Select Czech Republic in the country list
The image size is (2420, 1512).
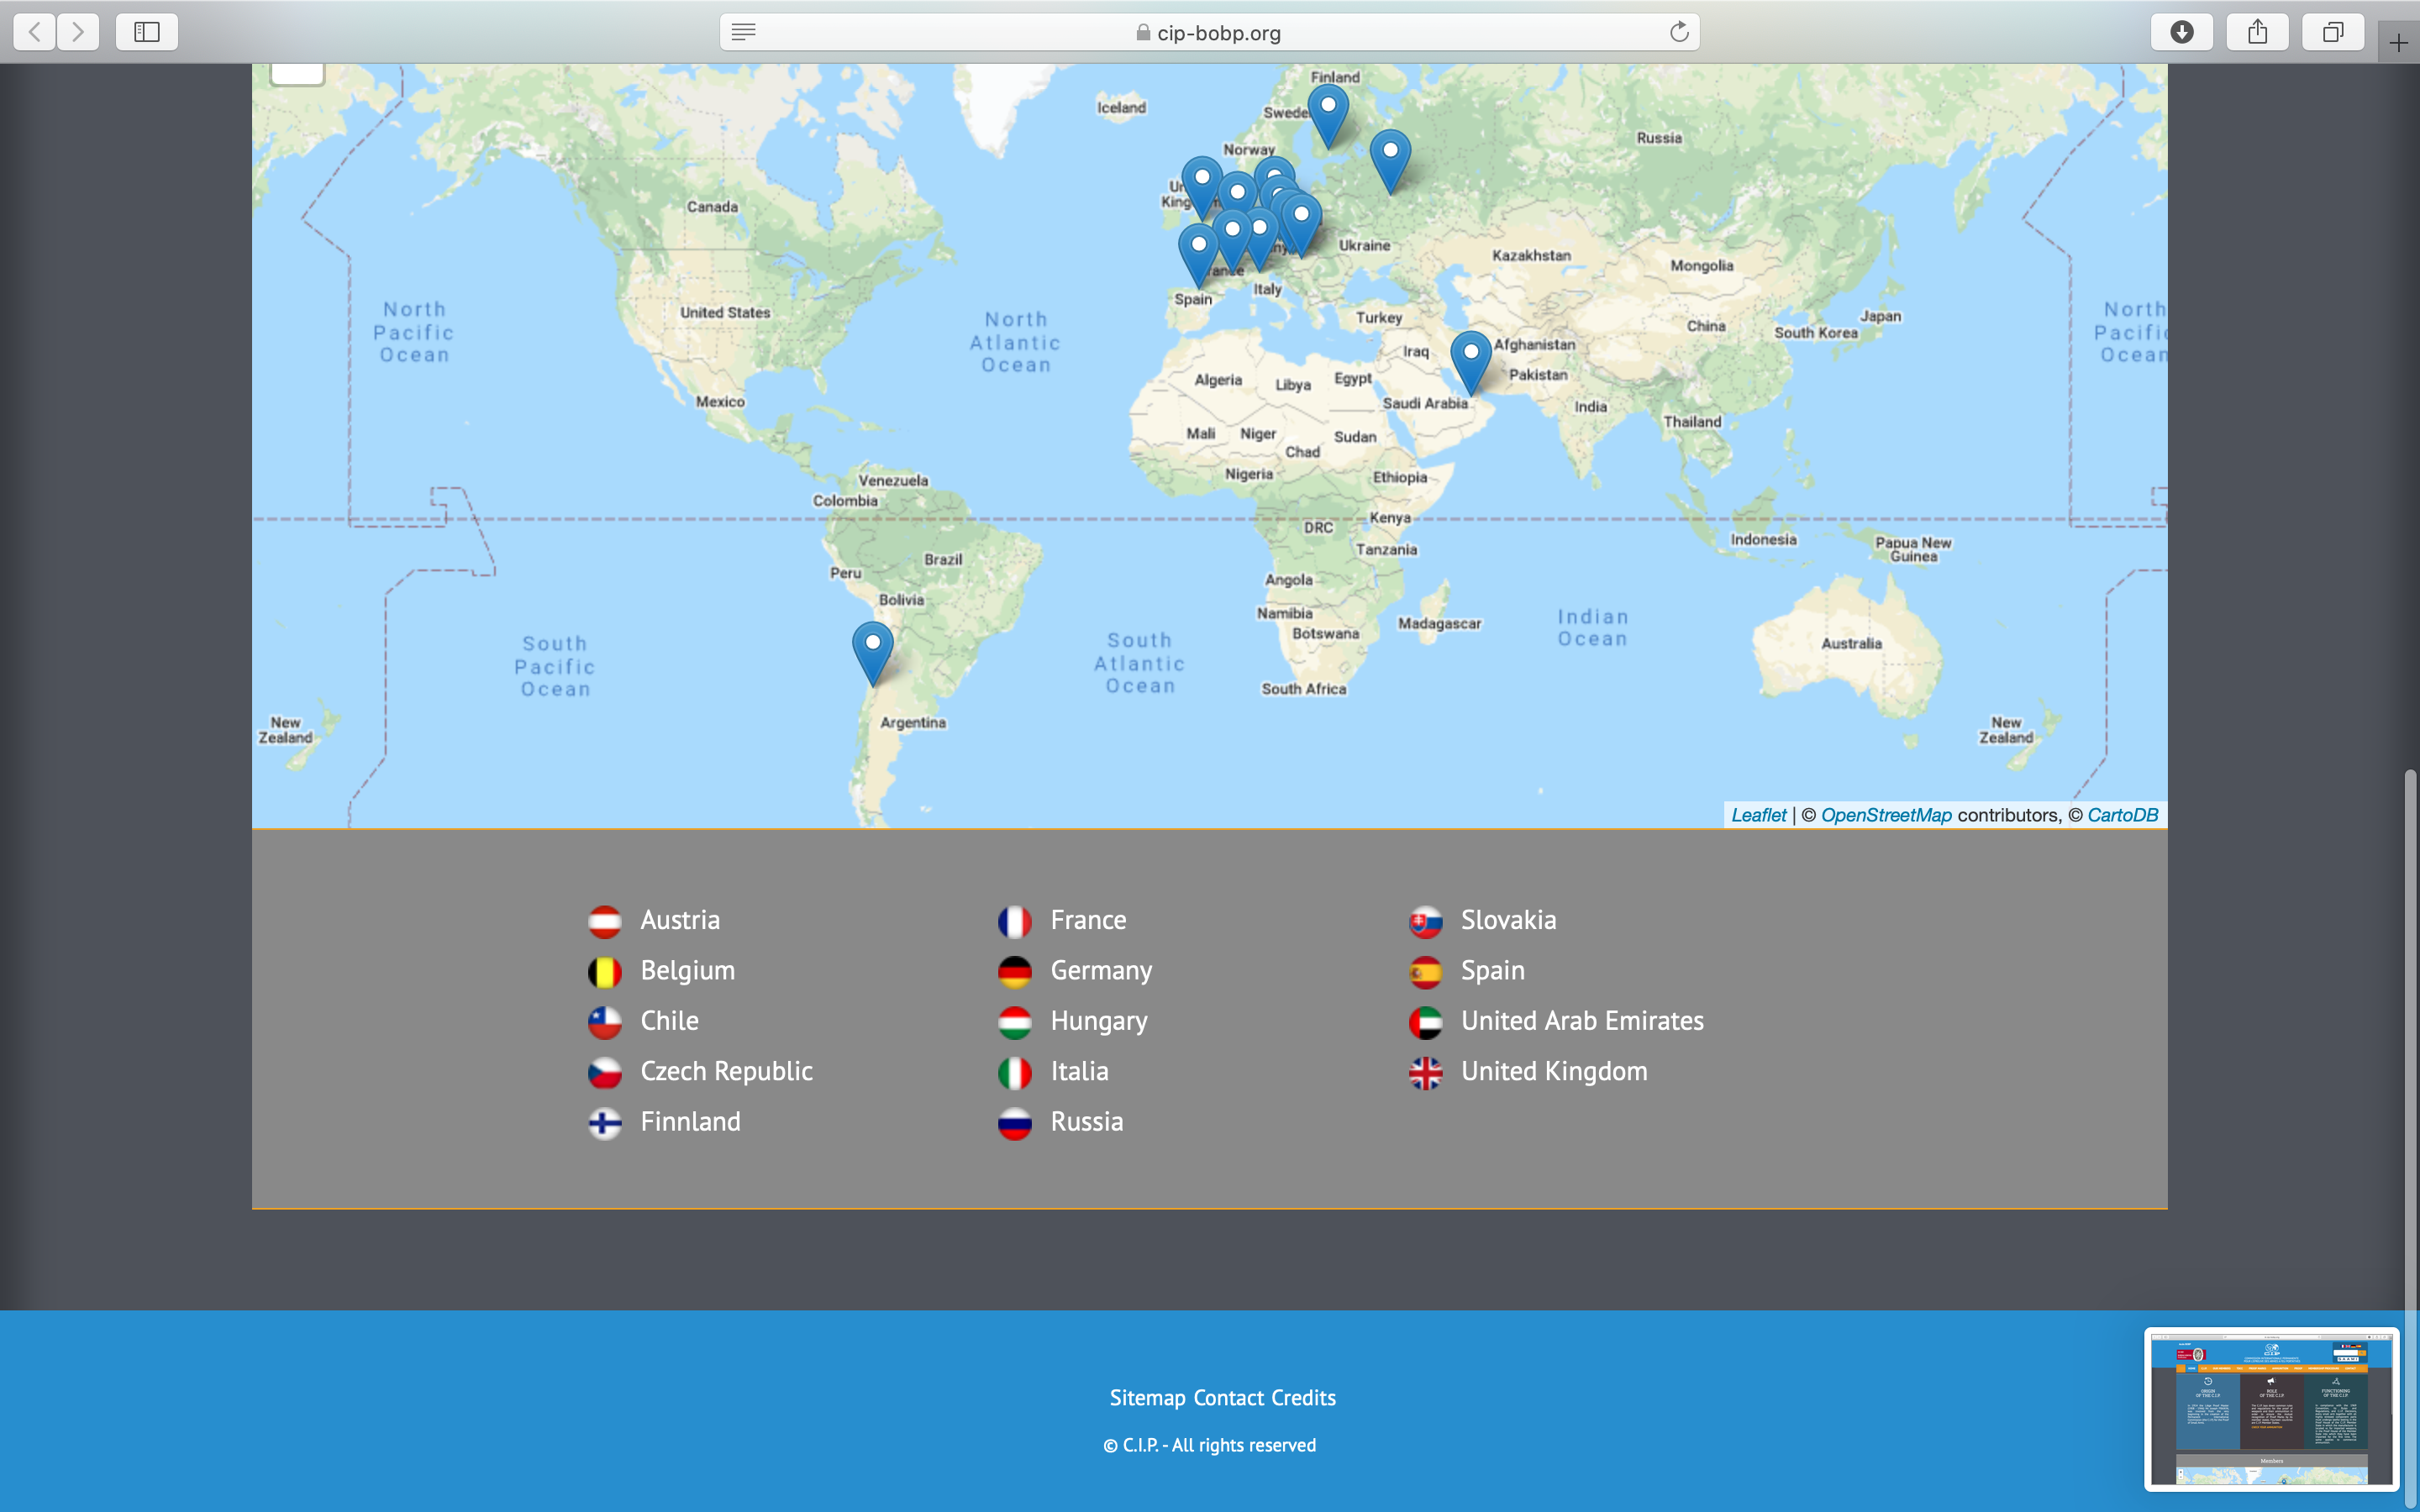(726, 1071)
